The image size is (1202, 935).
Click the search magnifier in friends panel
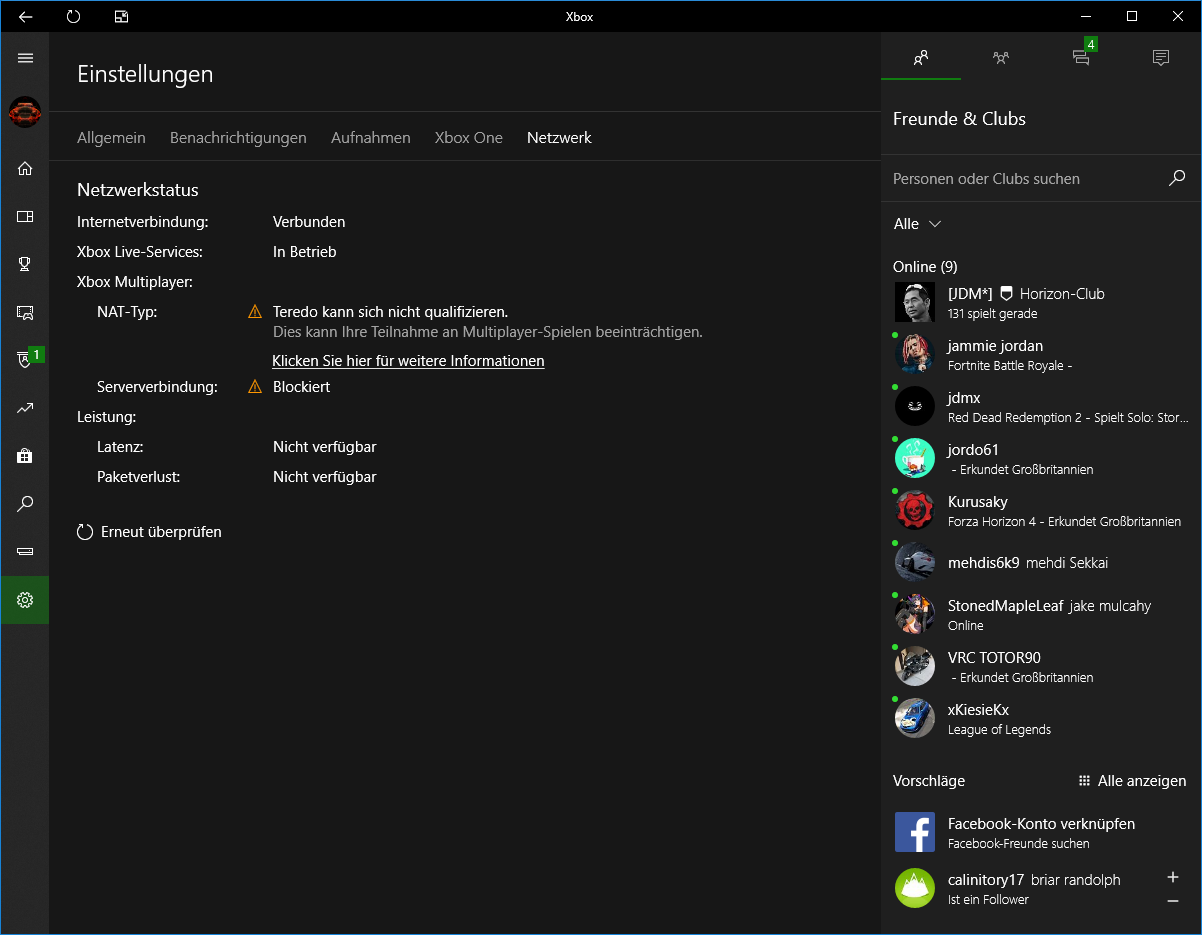pos(1177,178)
